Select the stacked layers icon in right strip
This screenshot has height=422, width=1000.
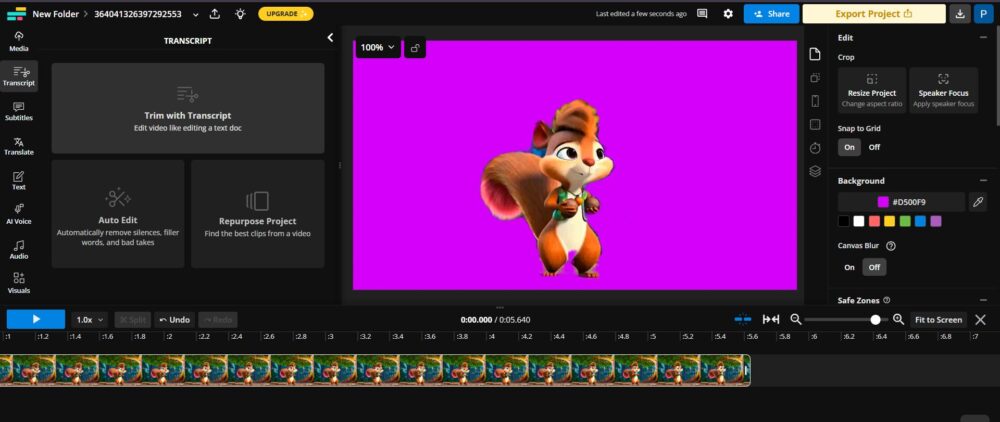(814, 171)
